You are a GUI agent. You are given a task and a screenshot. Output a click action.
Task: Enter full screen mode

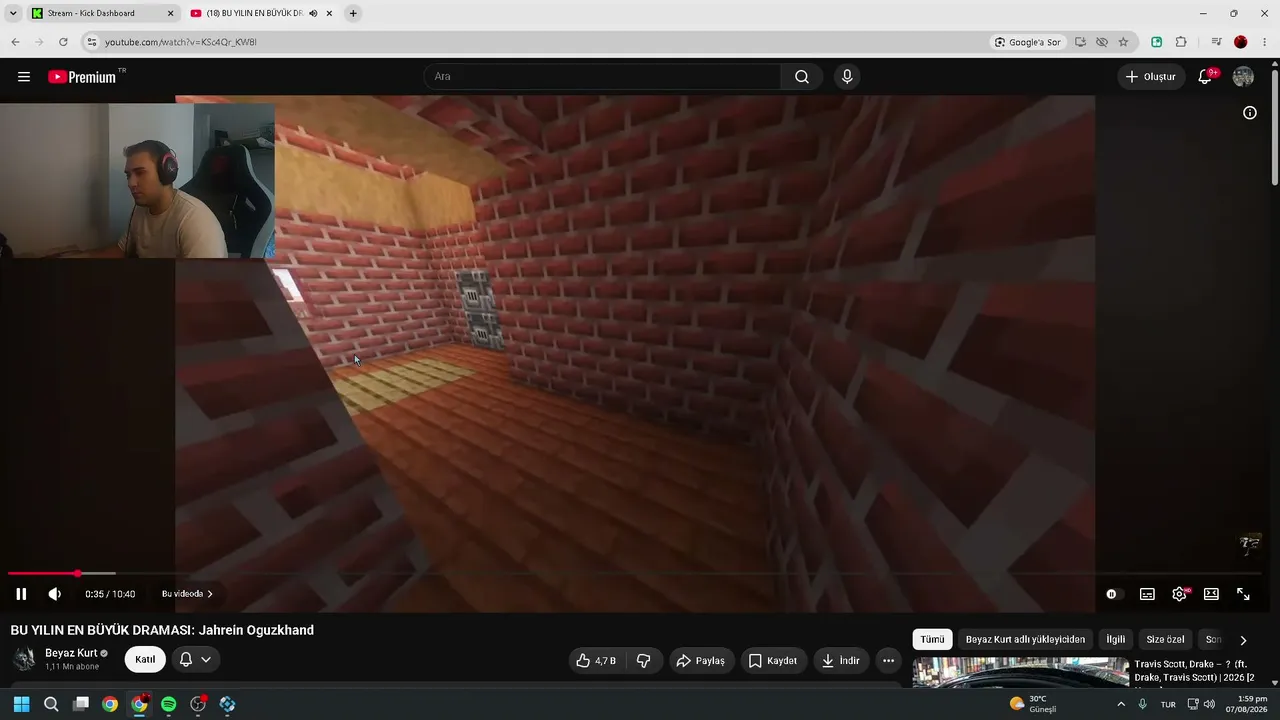pyautogui.click(x=1243, y=594)
